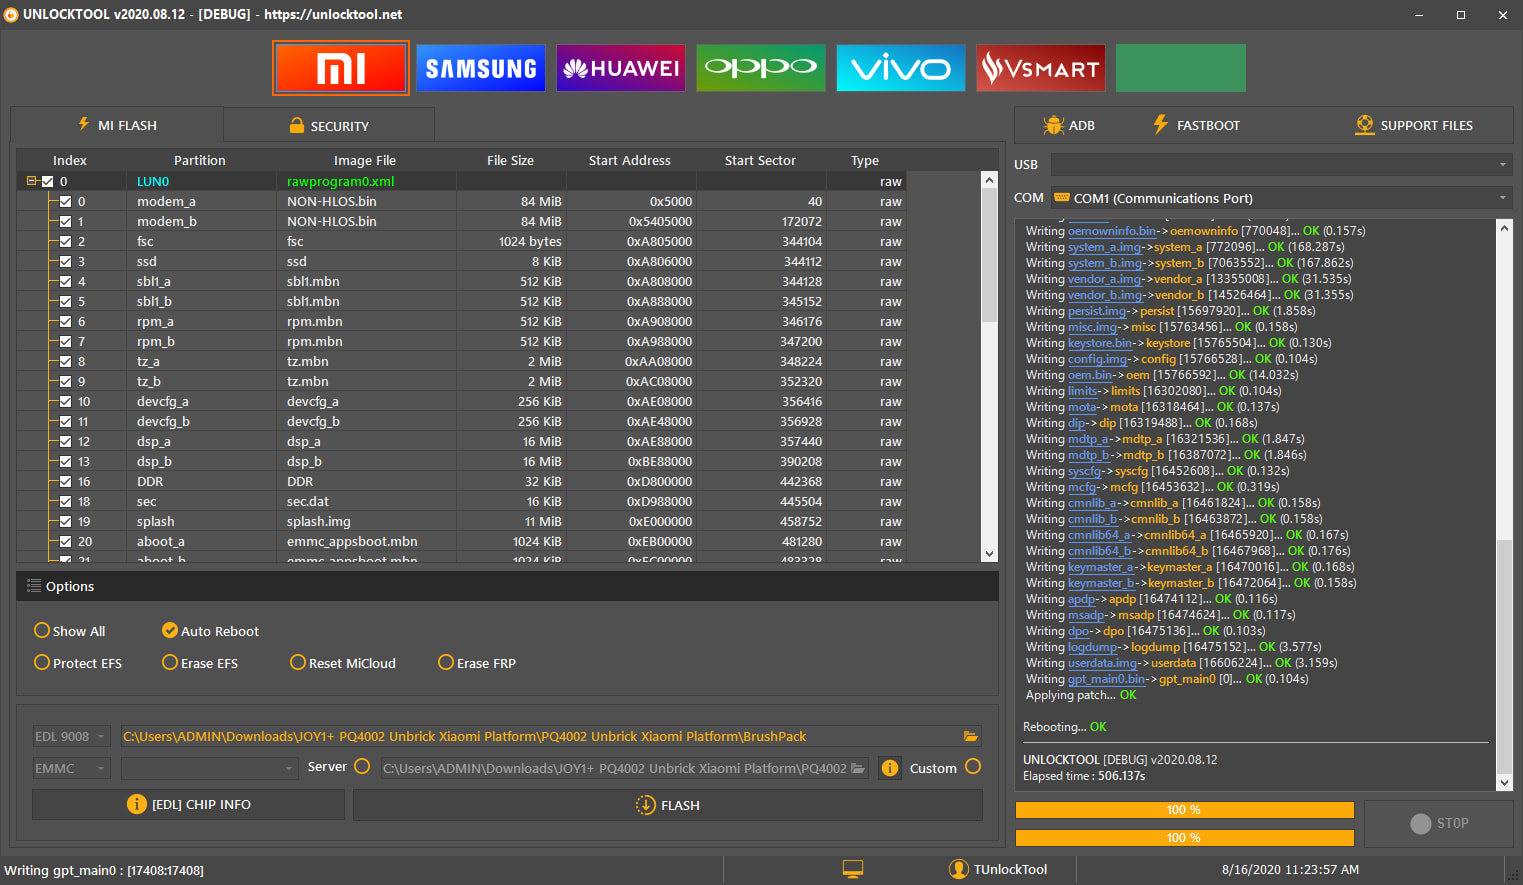Disable the Auto Reboot option

[x=170, y=630]
